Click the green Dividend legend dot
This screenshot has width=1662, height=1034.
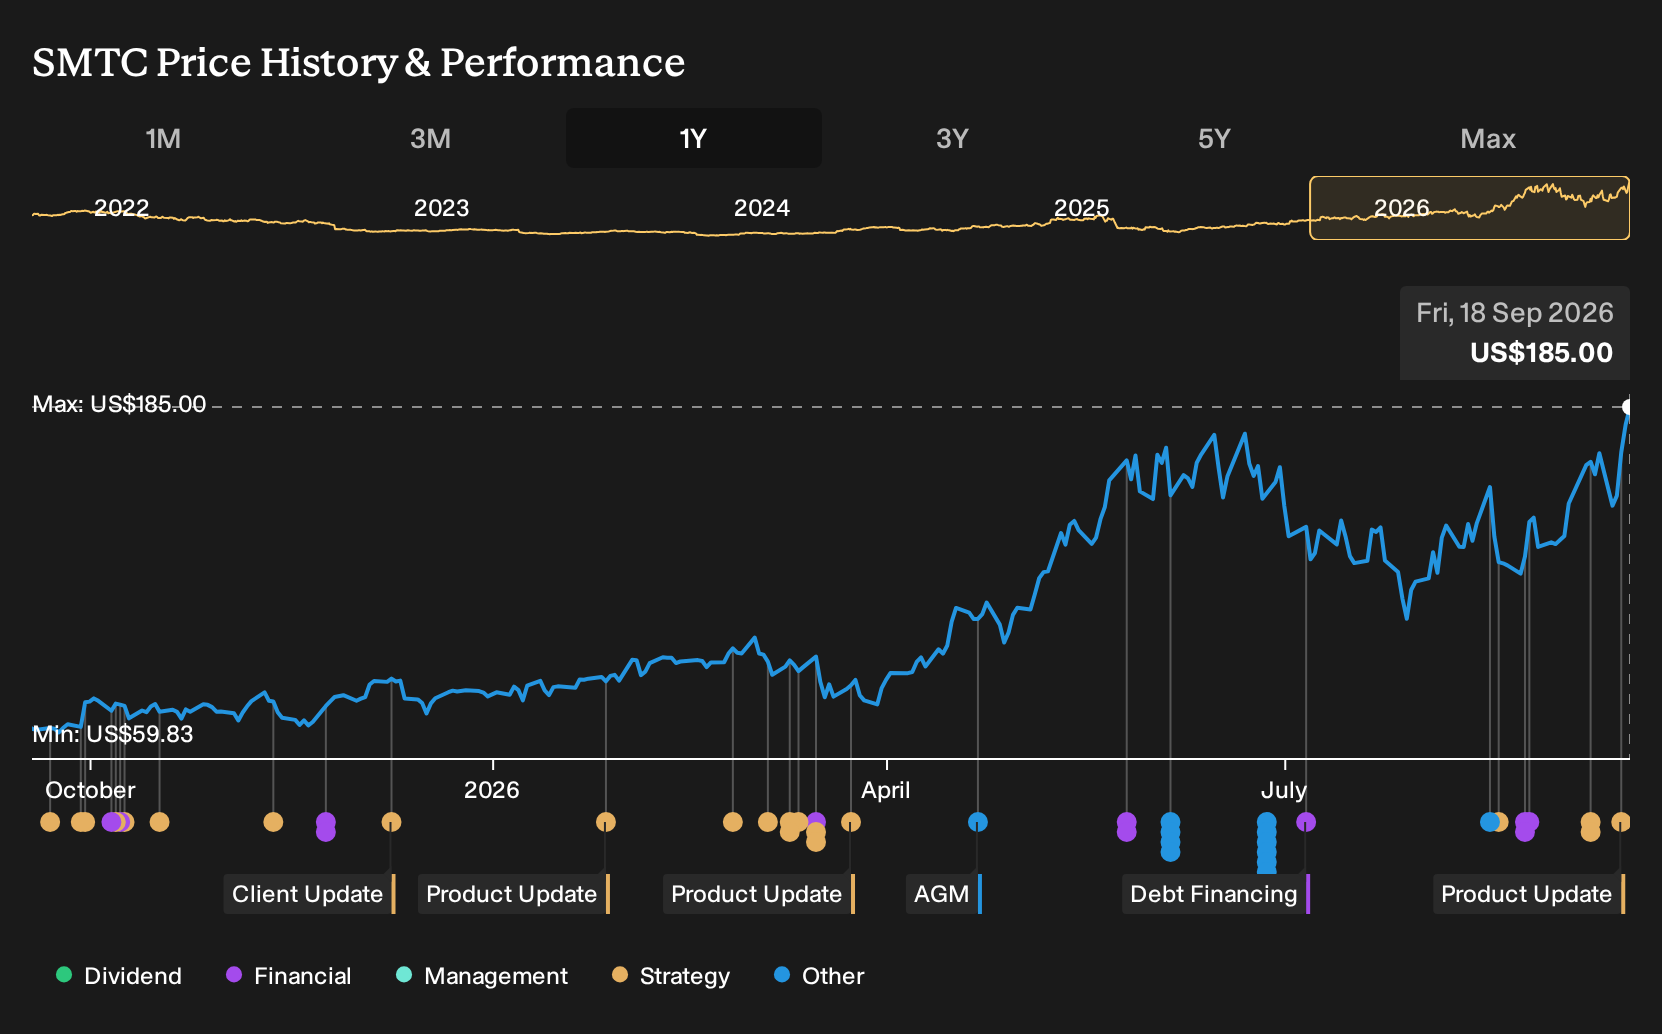pos(64,974)
